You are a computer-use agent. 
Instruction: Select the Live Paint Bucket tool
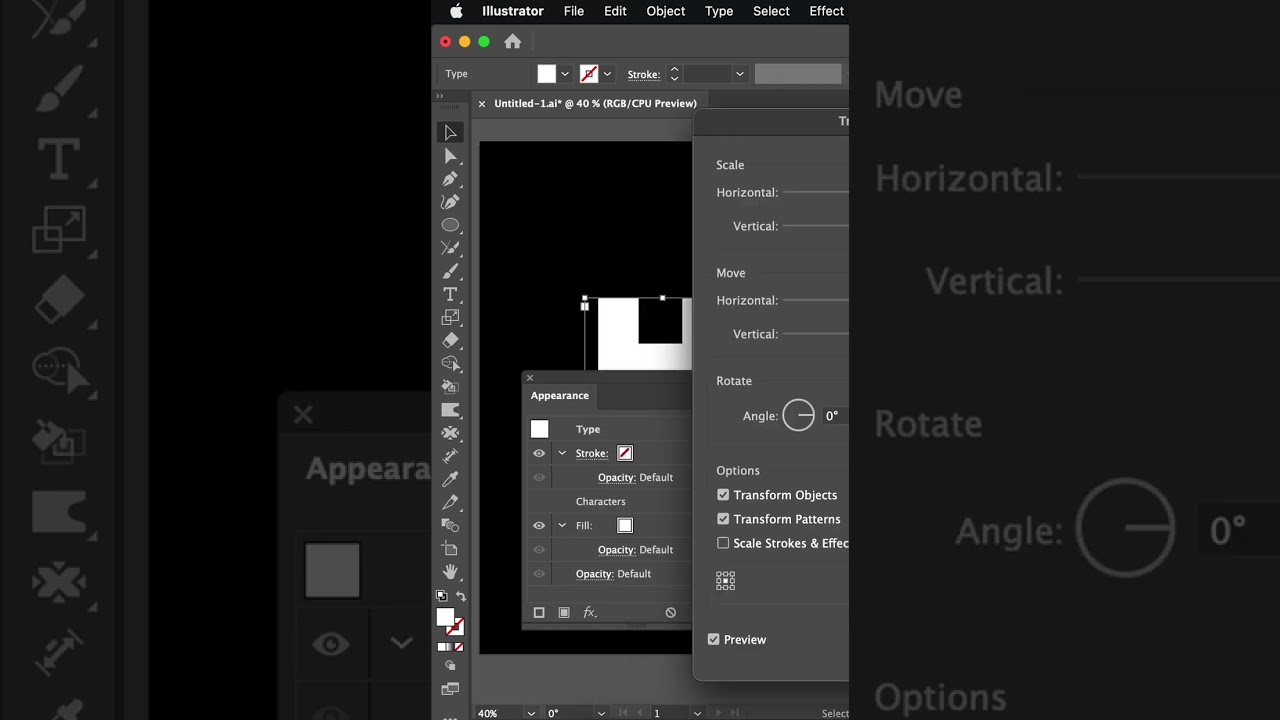pos(450,386)
